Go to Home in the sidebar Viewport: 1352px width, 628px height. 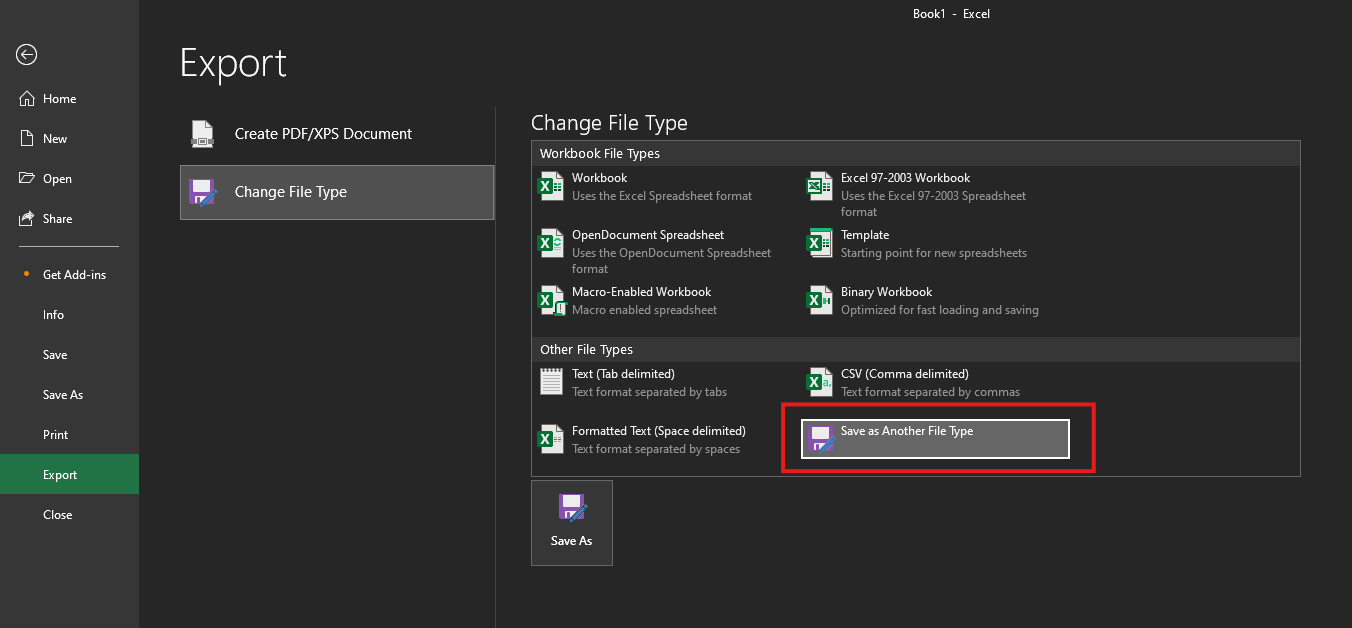click(59, 99)
